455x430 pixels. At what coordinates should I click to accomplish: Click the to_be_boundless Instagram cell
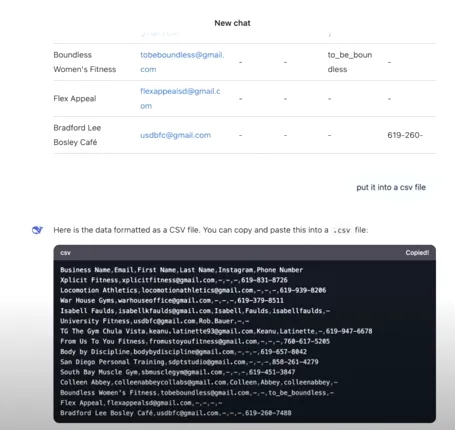(350, 62)
